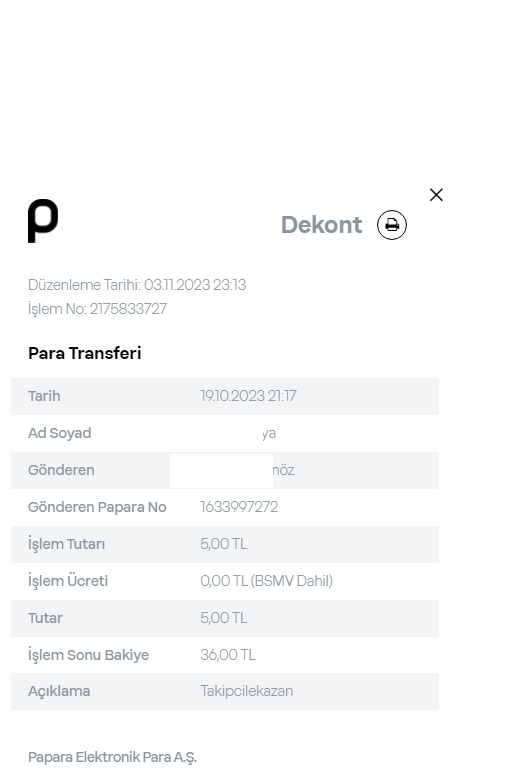This screenshot has height=768, width=508.
Task: Close the receipt with the X icon
Action: tap(436, 194)
